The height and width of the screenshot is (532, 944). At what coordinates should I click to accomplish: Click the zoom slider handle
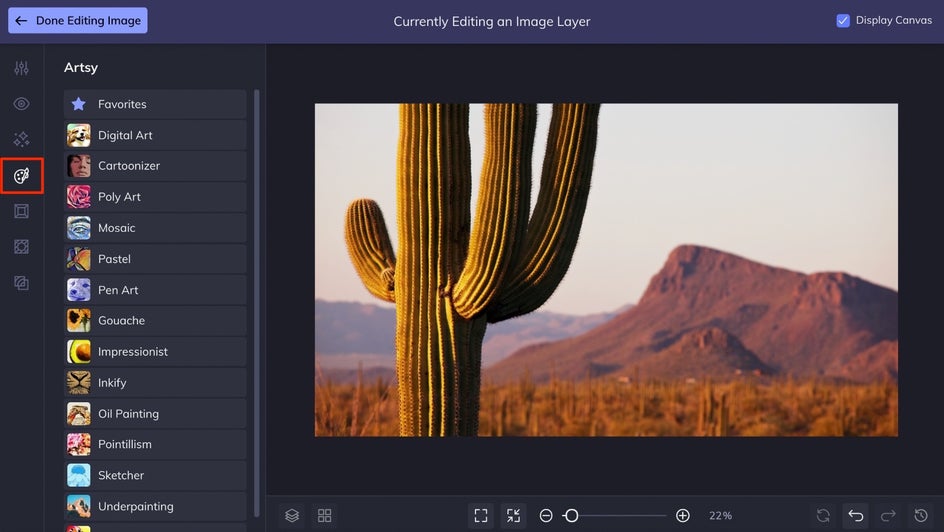pyautogui.click(x=571, y=516)
